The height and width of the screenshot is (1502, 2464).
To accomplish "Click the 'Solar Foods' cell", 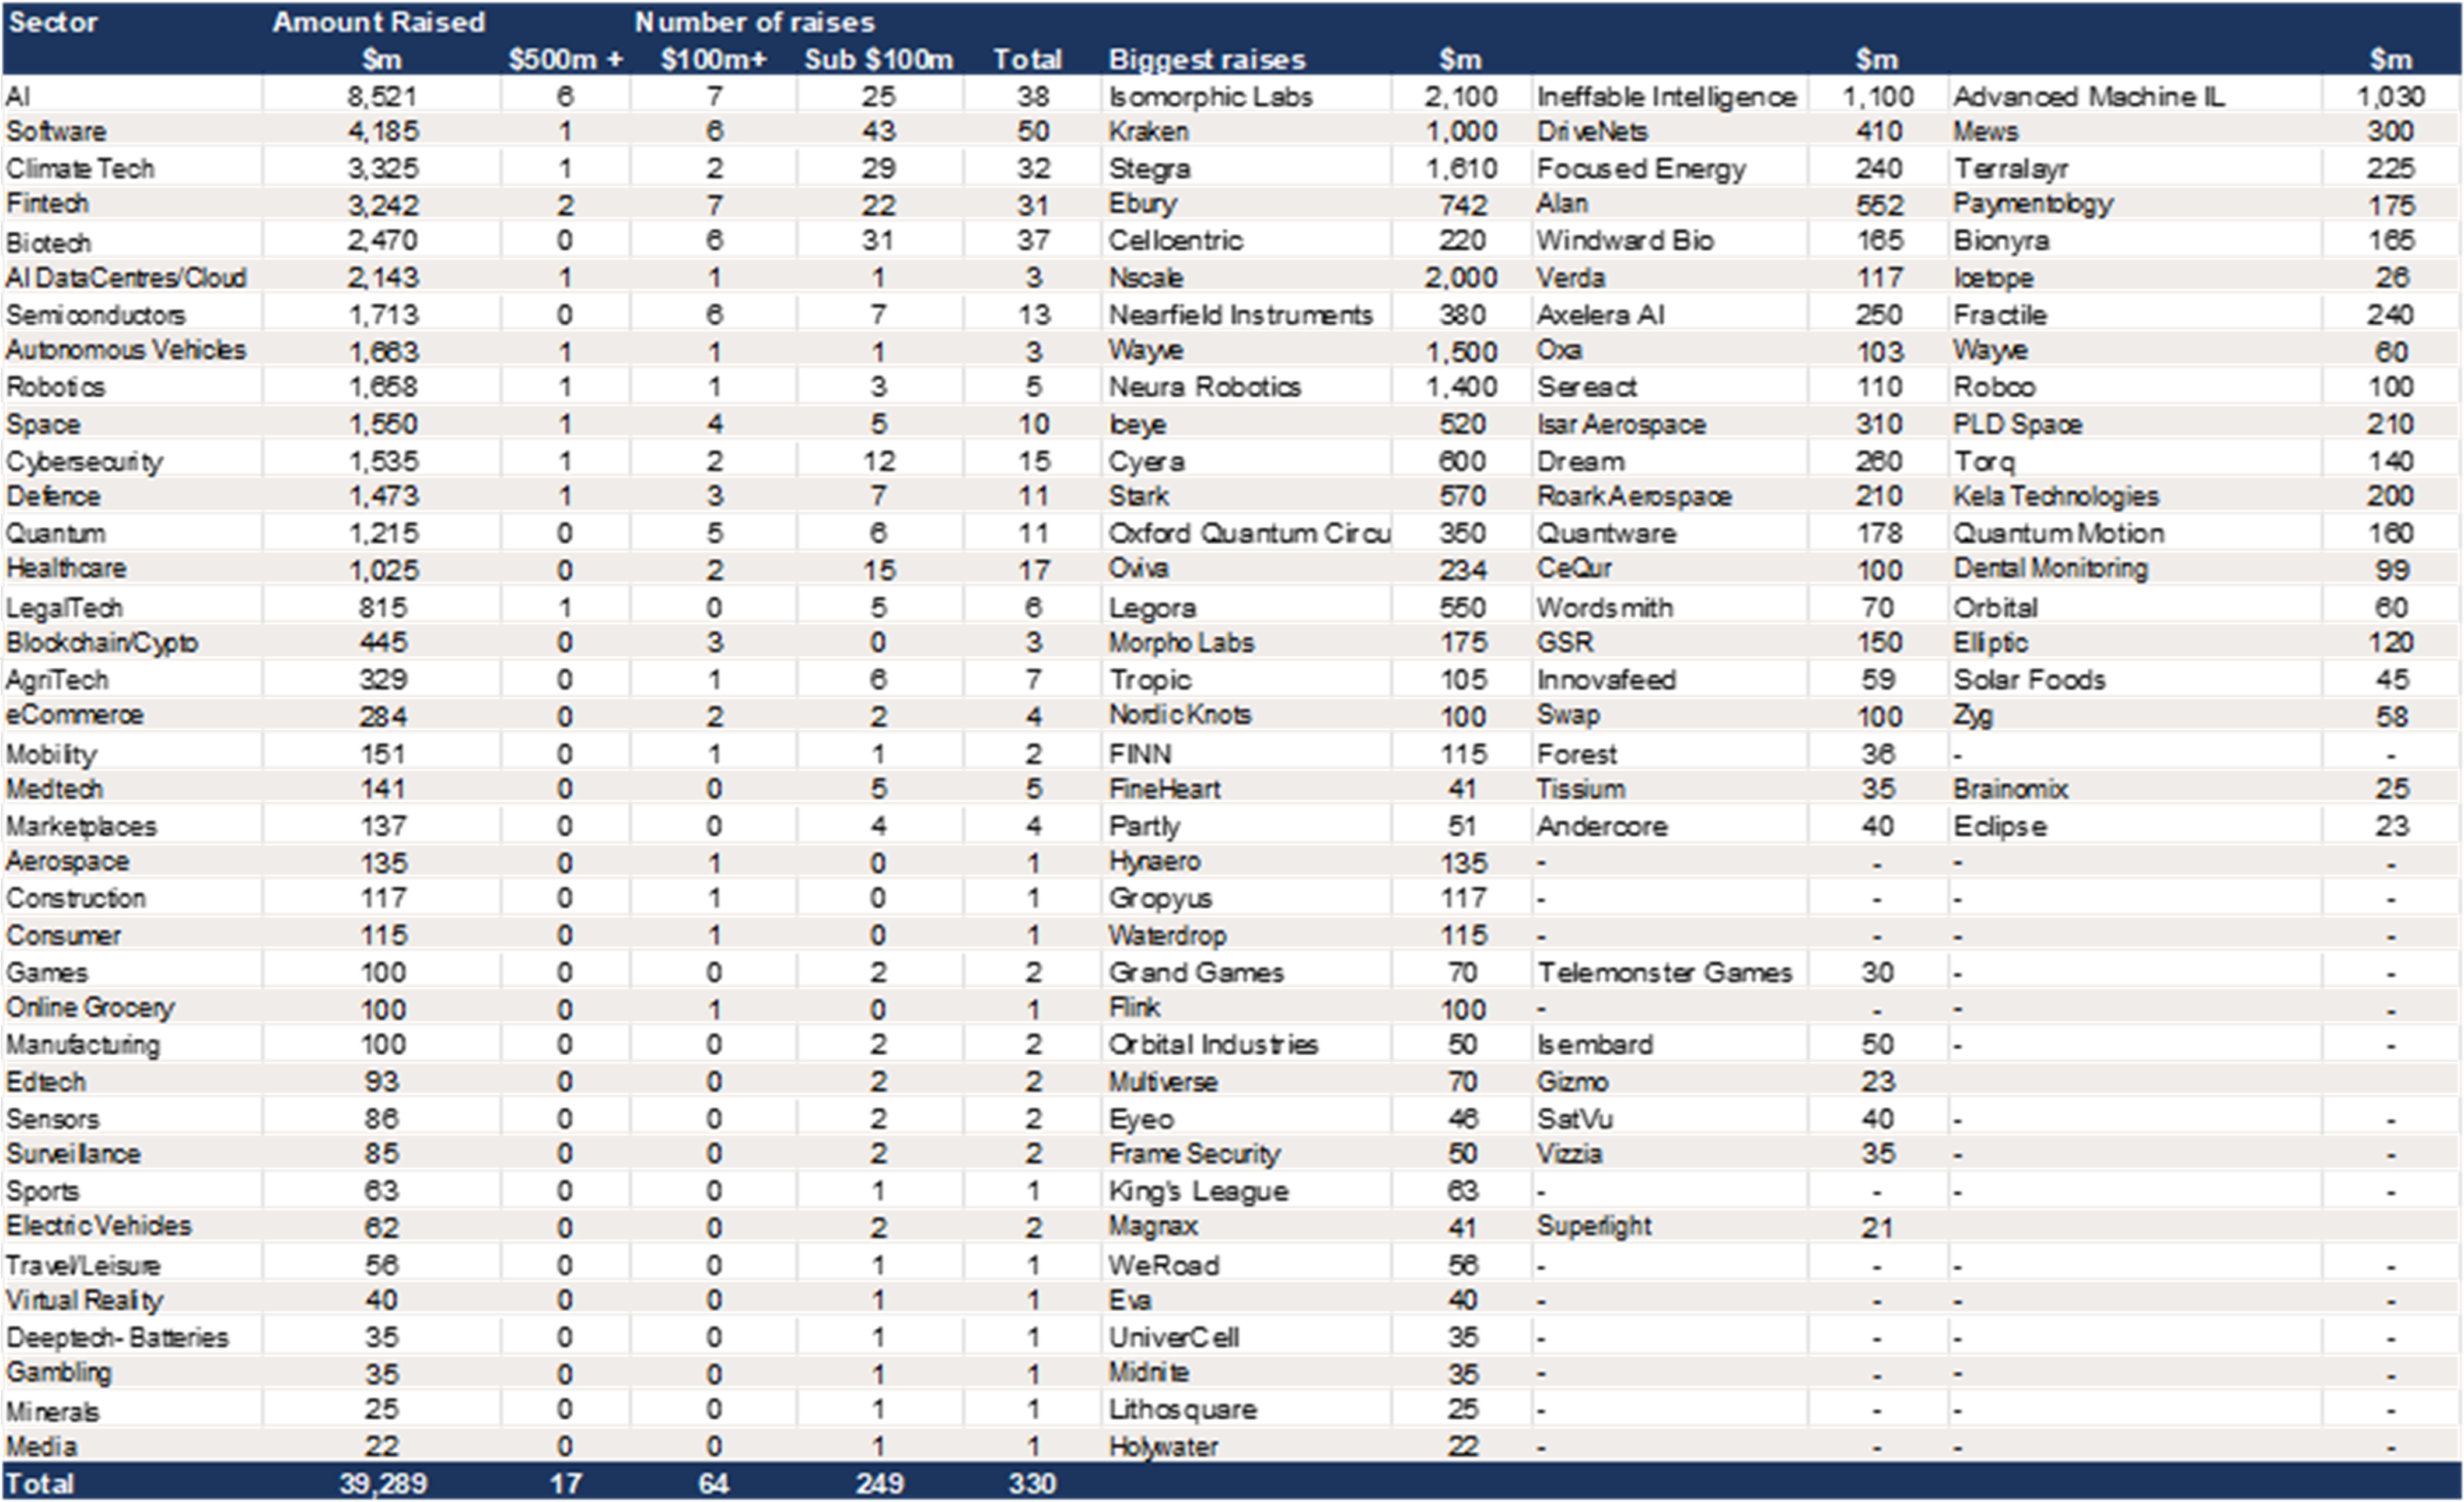I will [x=2029, y=679].
